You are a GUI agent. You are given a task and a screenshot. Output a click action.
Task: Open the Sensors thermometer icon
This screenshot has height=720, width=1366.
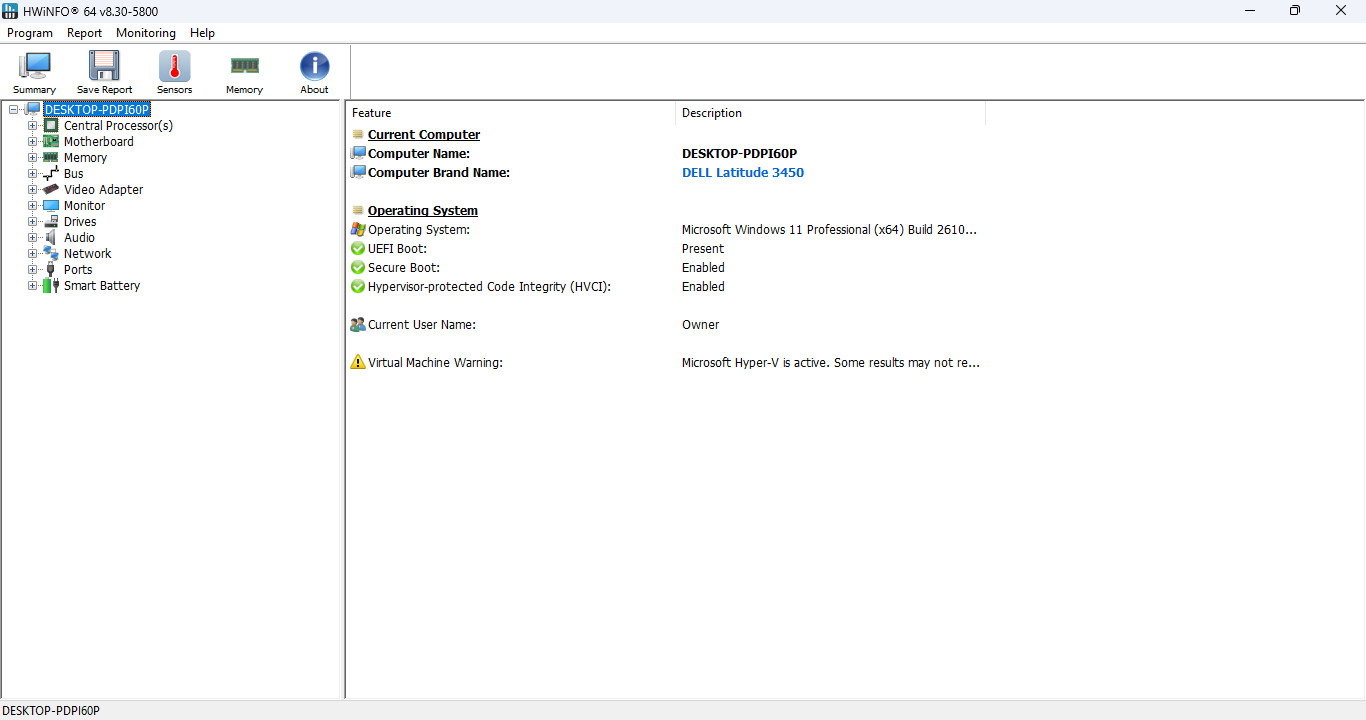(174, 66)
